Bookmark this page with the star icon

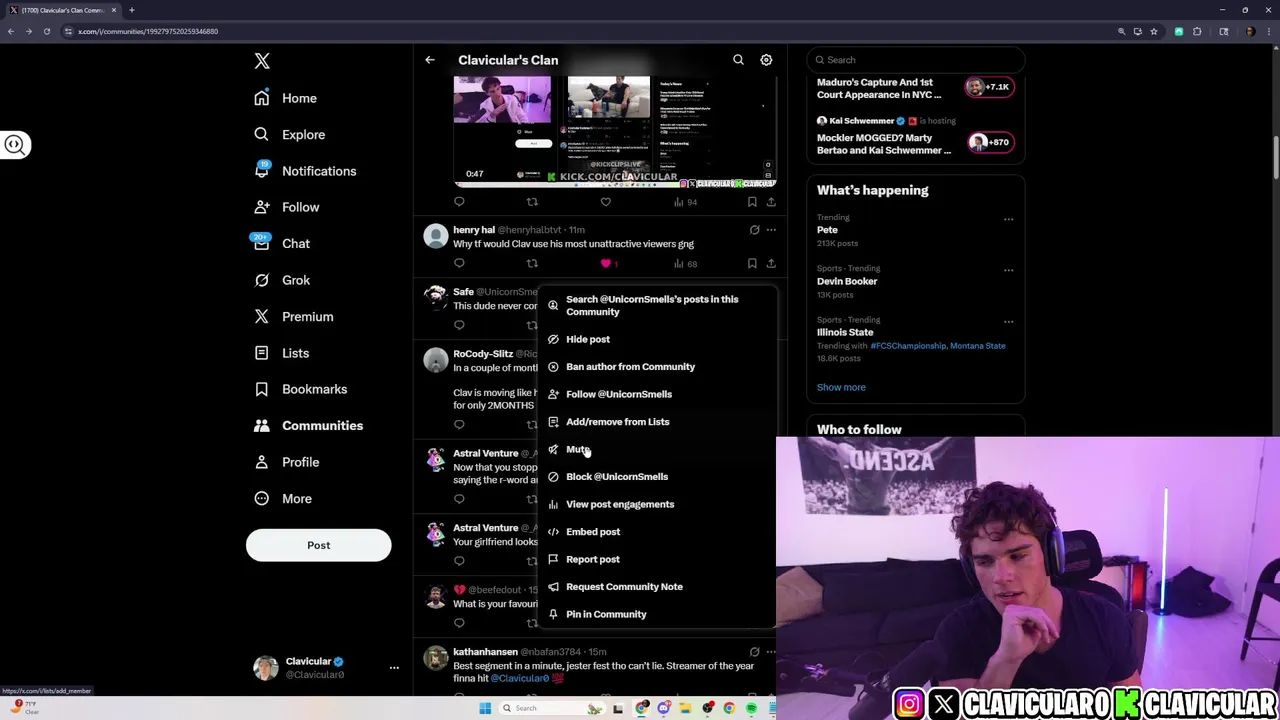click(x=1154, y=31)
